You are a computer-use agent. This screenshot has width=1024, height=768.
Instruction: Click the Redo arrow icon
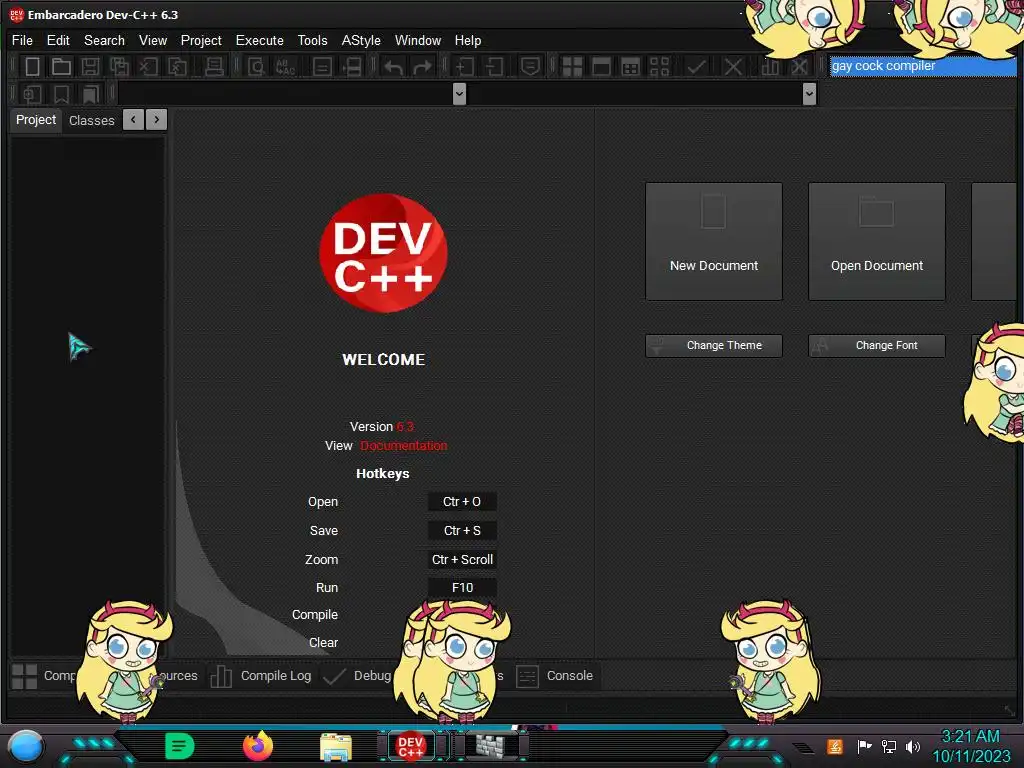point(423,66)
